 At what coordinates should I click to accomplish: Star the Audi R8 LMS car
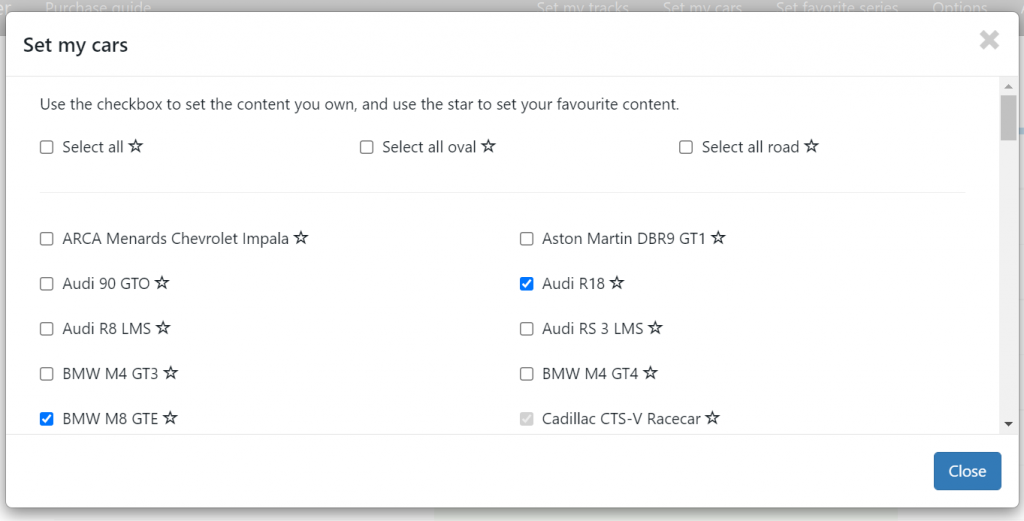[x=163, y=328]
